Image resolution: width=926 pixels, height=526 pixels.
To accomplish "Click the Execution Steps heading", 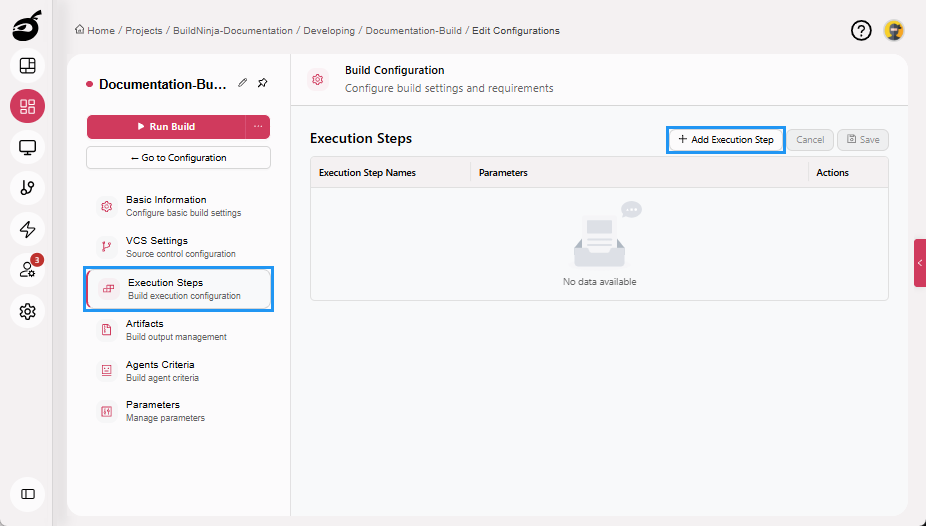I will [x=361, y=139].
